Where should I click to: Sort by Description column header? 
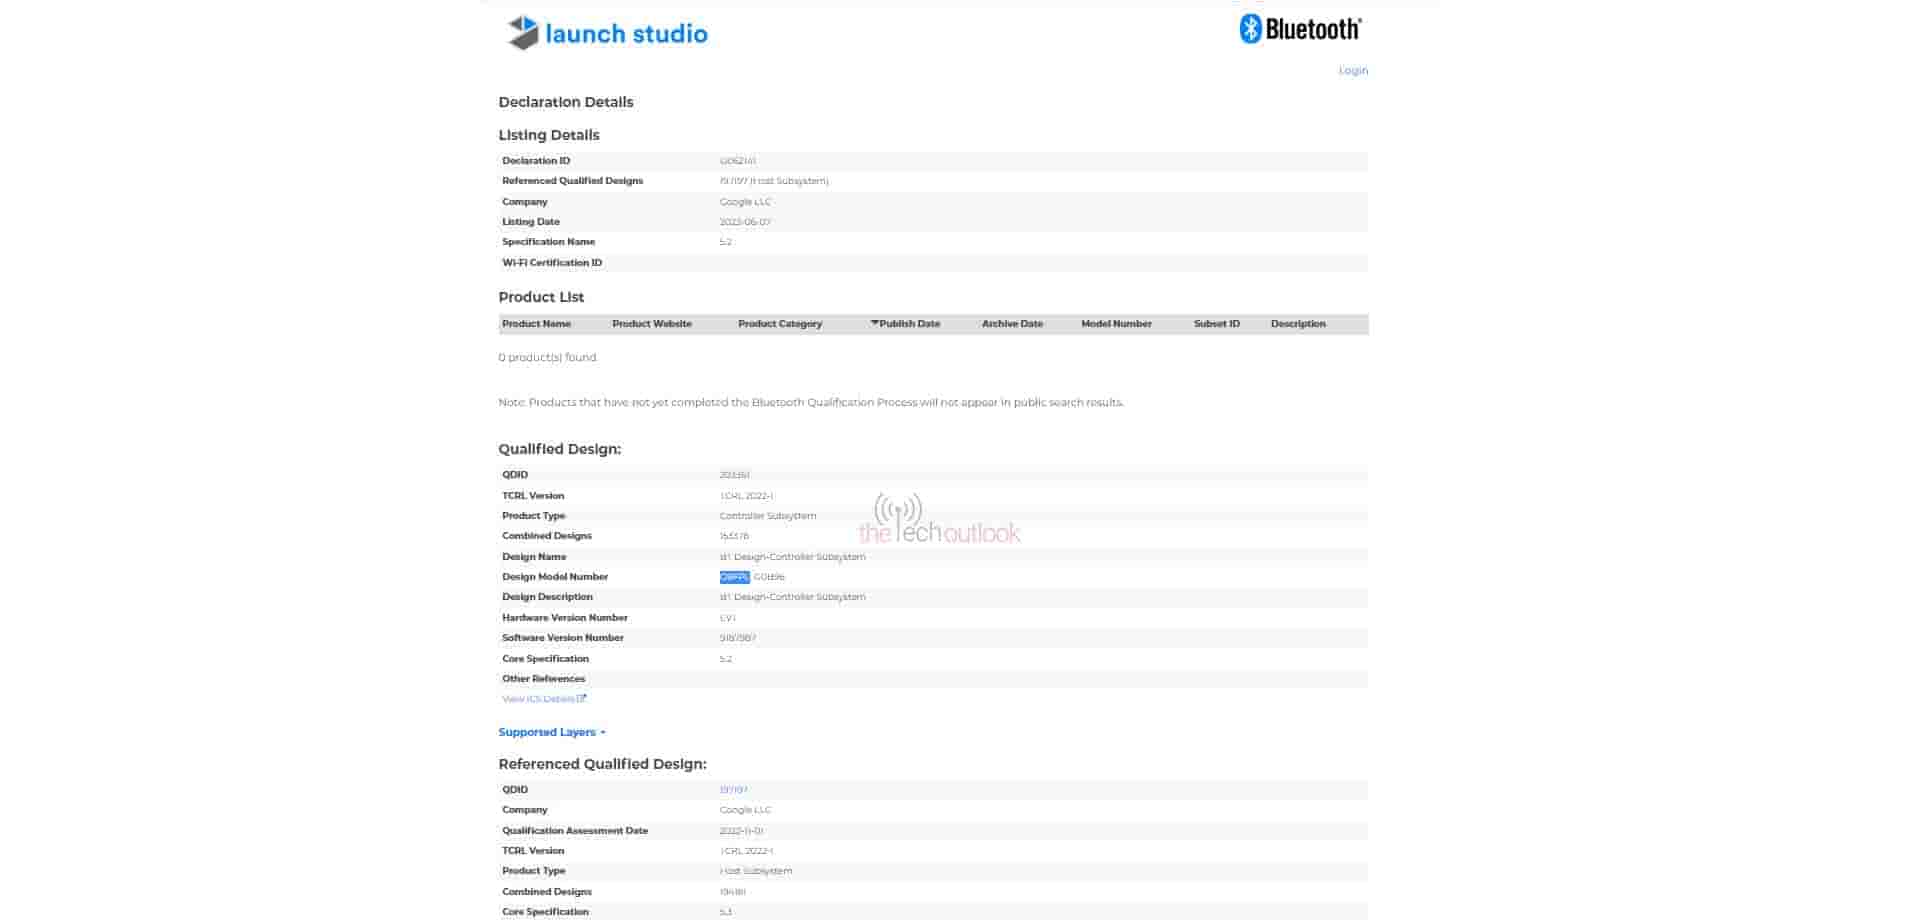click(x=1297, y=324)
